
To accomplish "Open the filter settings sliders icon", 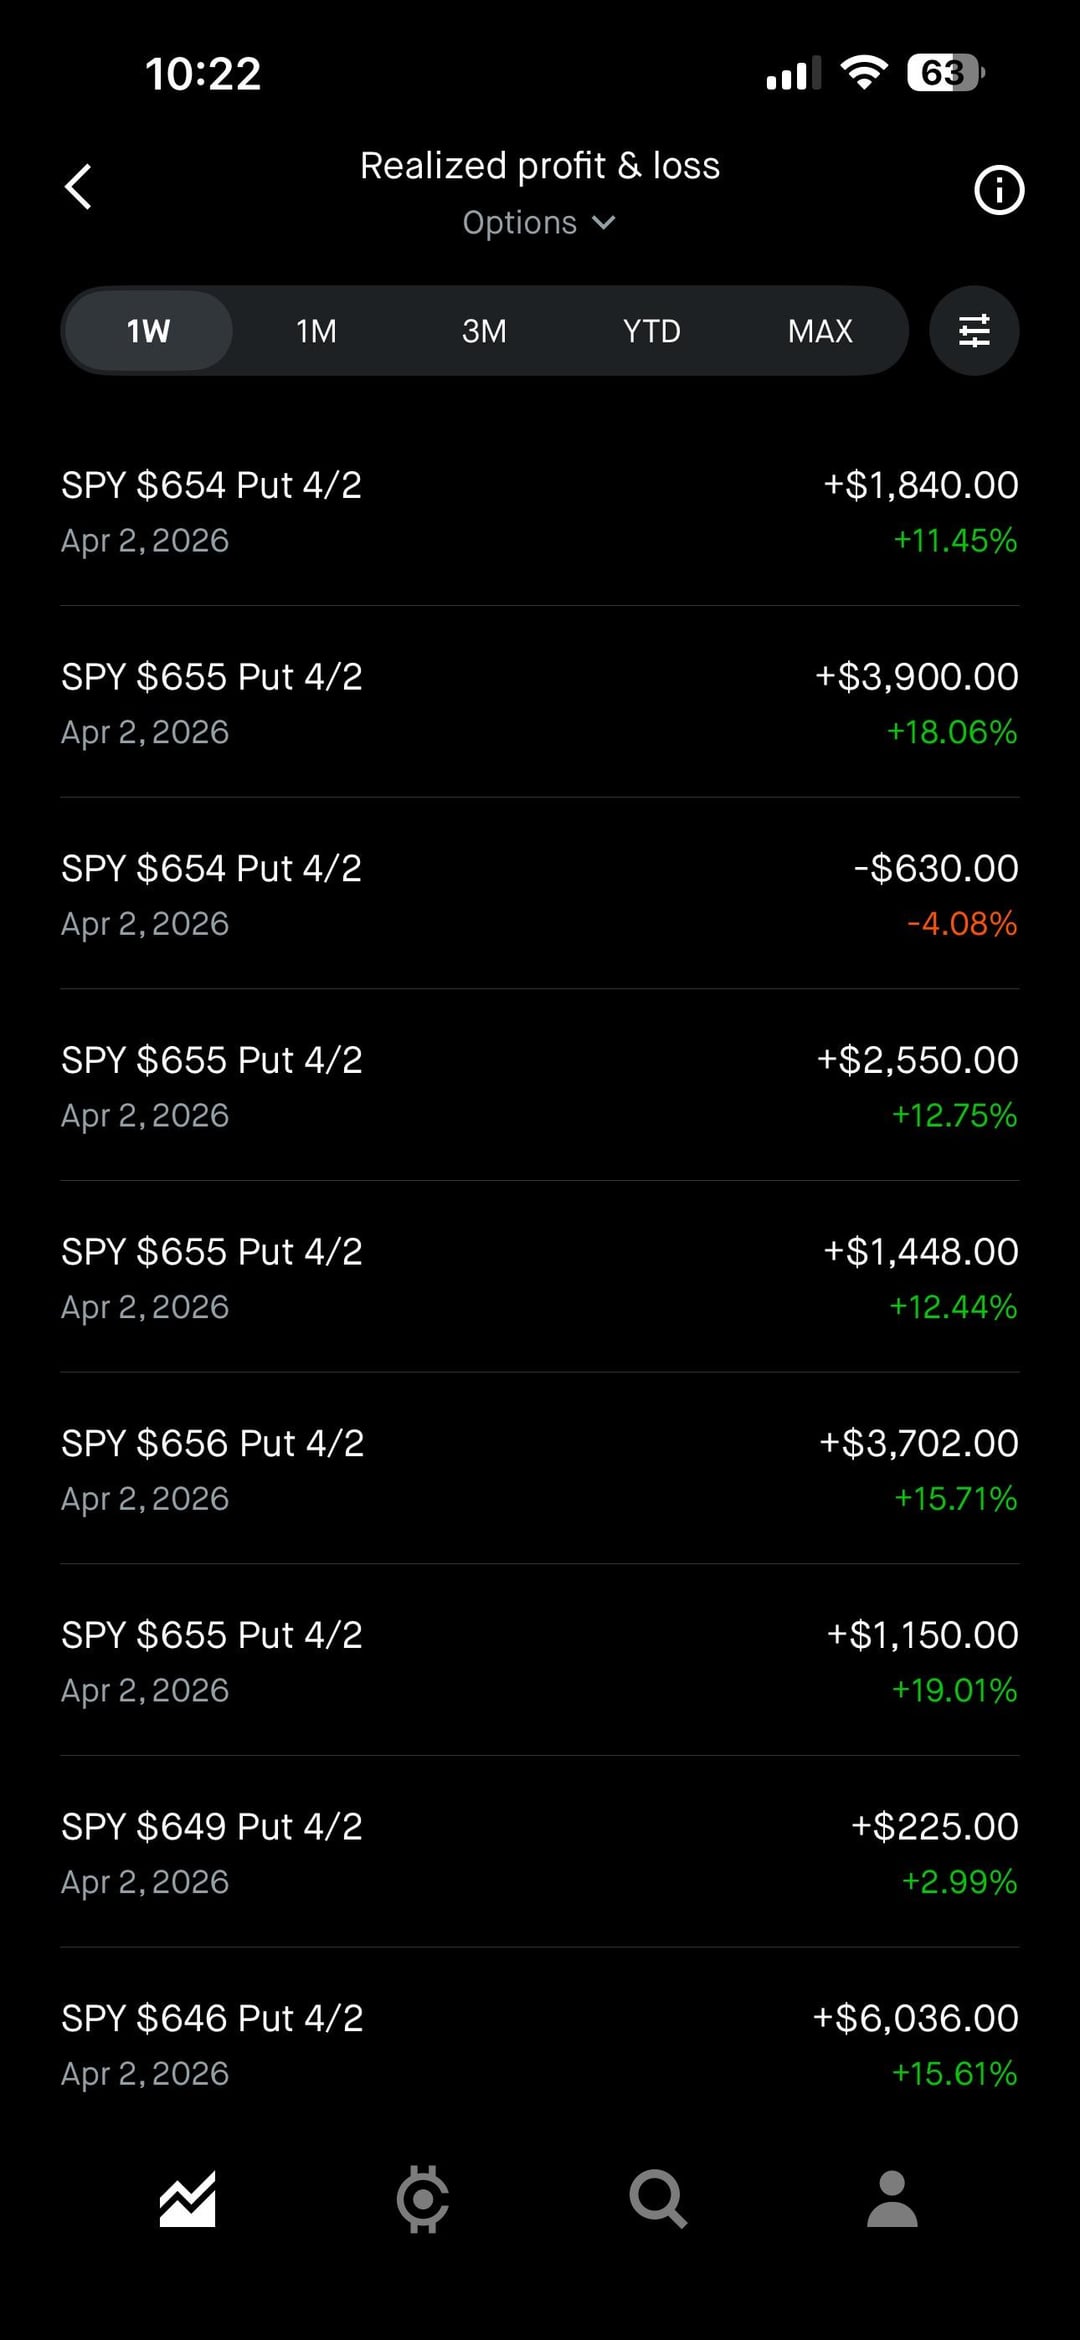I will (974, 331).
